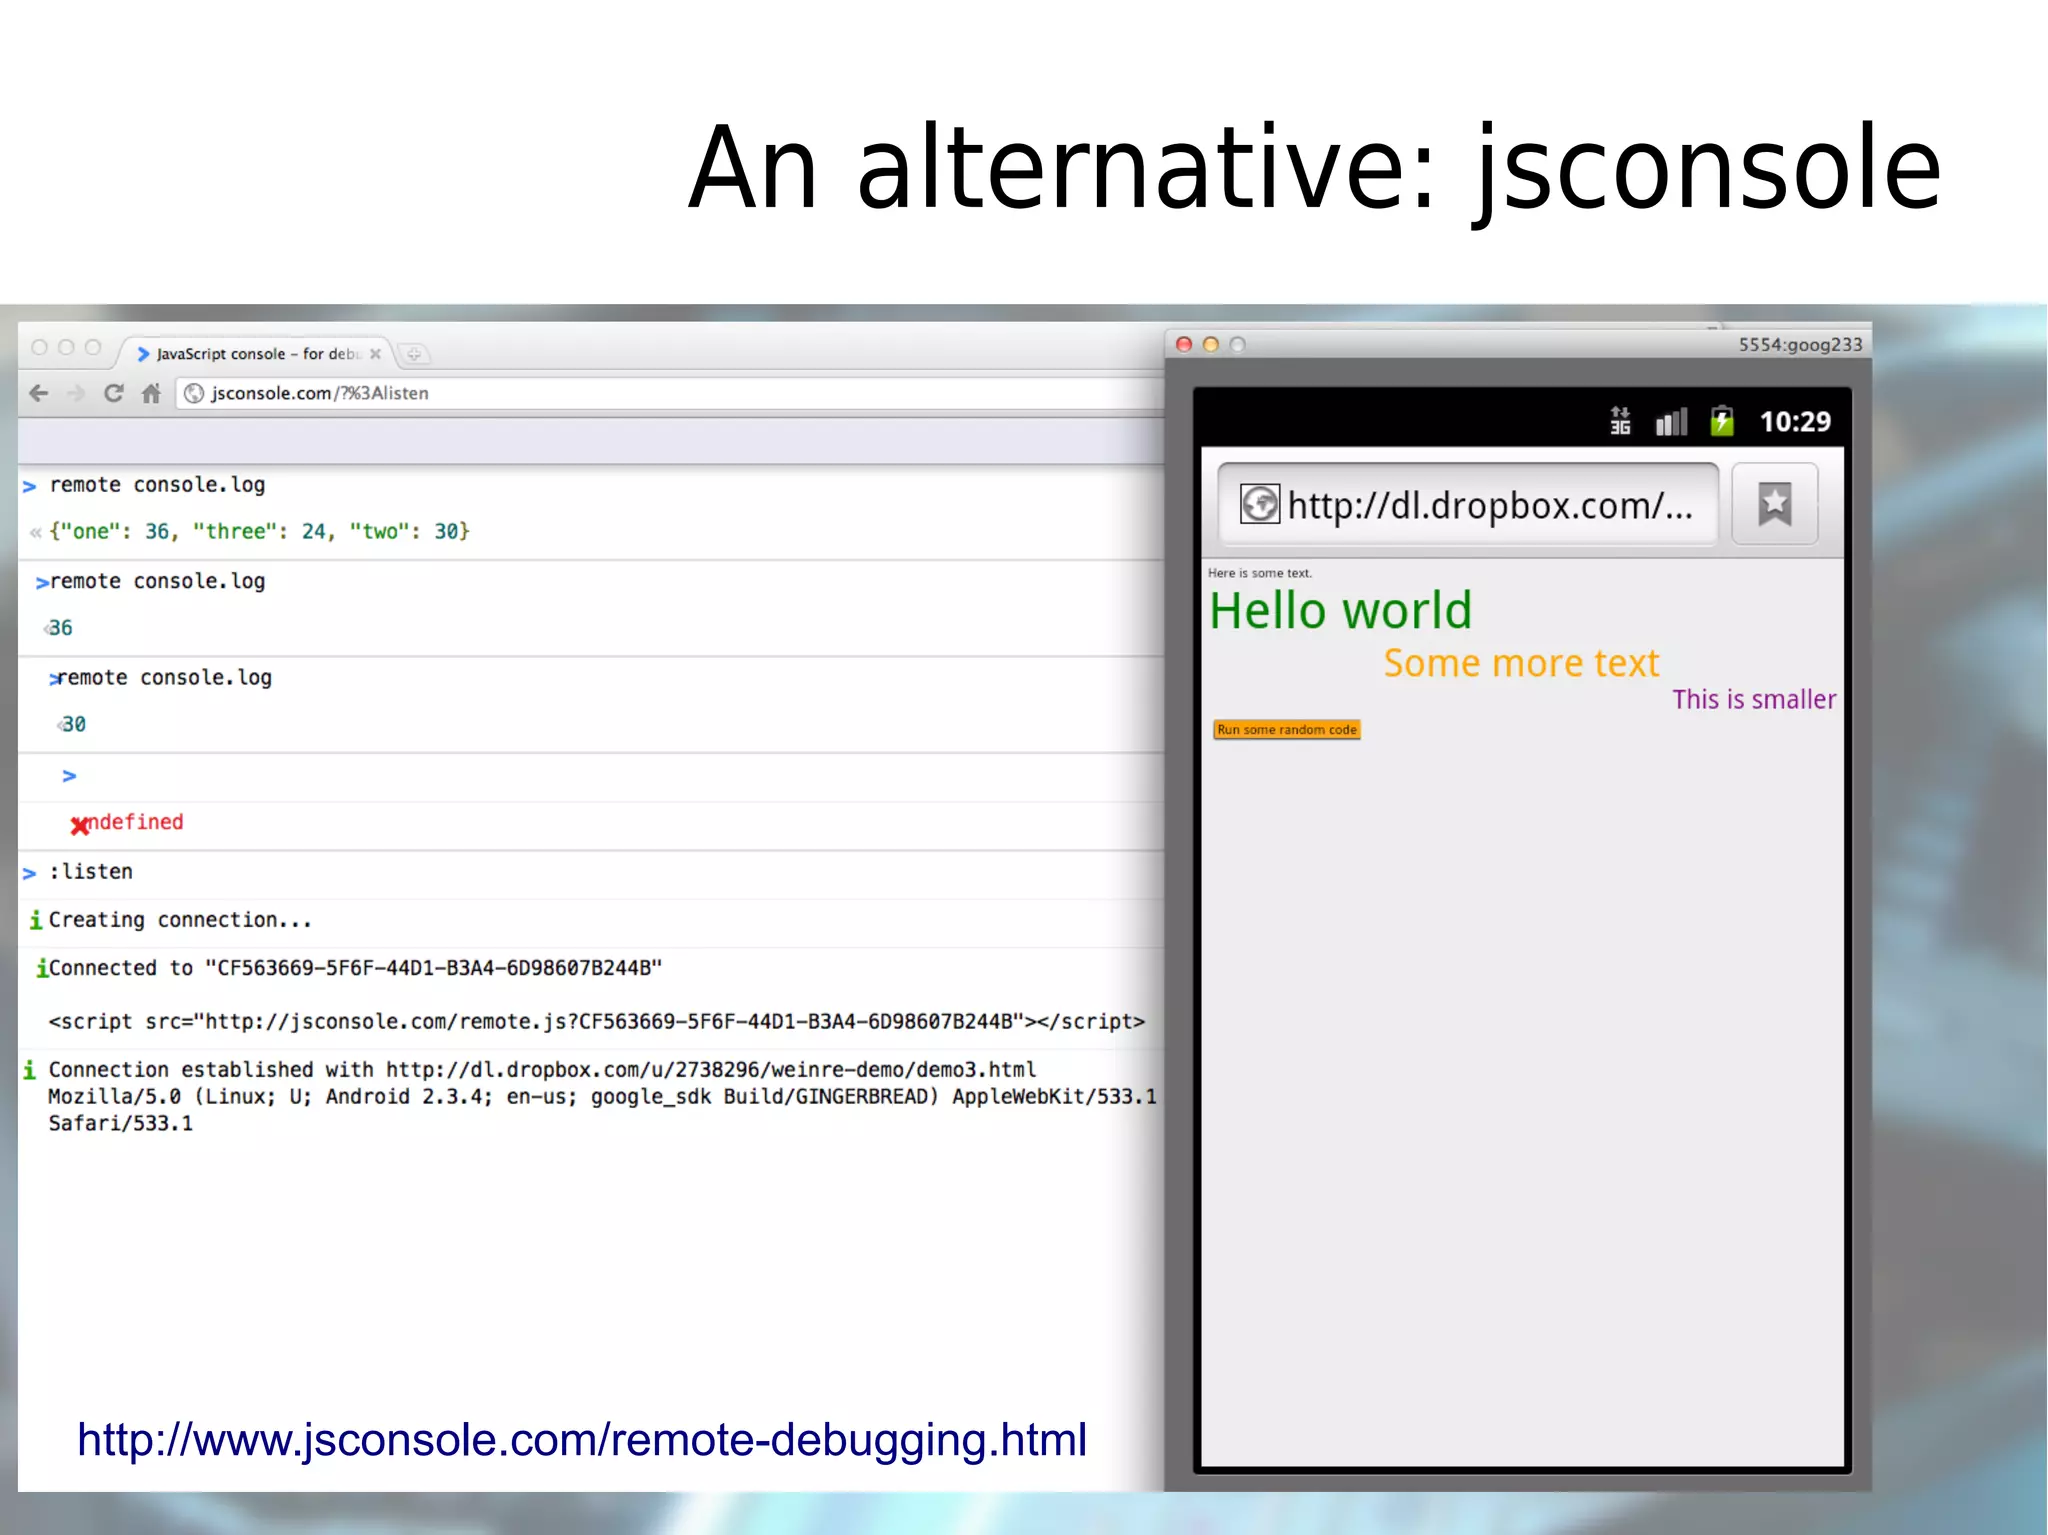Tap the Hello world heading in emulator
The width and height of the screenshot is (2048, 1535).
coord(1340,610)
